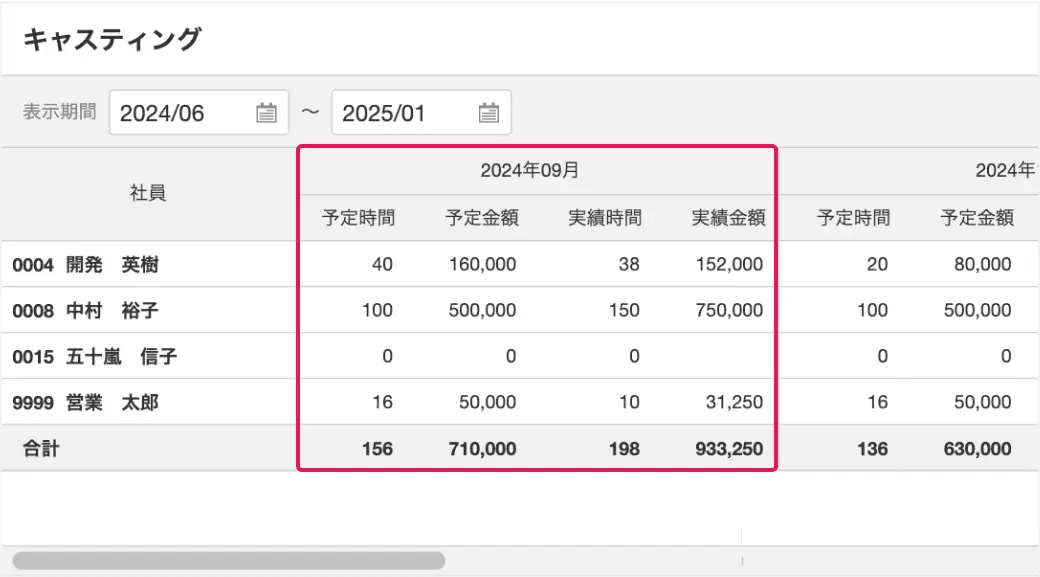Click the end period field 2025/01

click(x=421, y=113)
